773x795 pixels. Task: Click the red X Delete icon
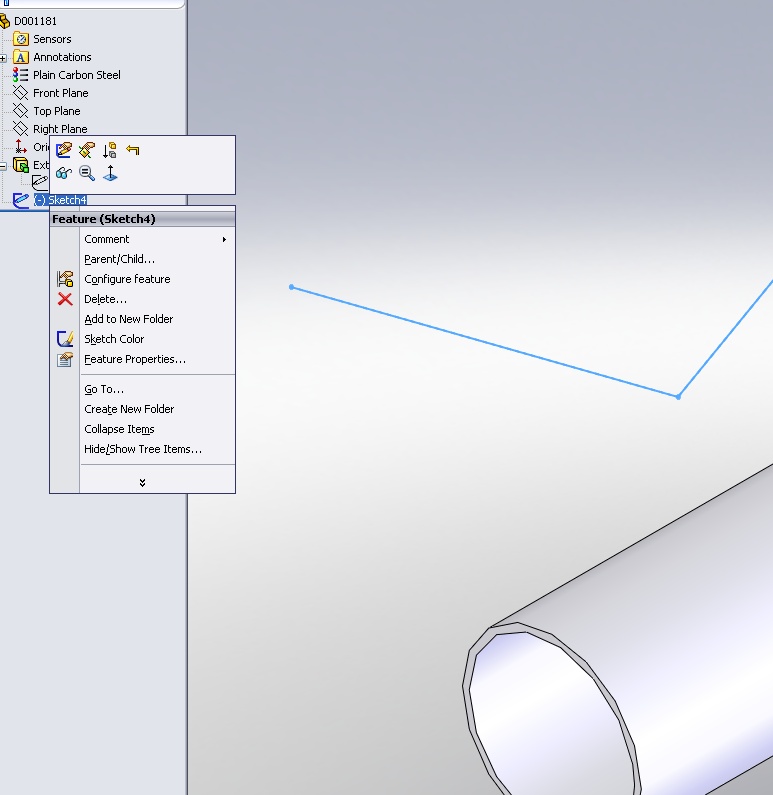point(65,299)
